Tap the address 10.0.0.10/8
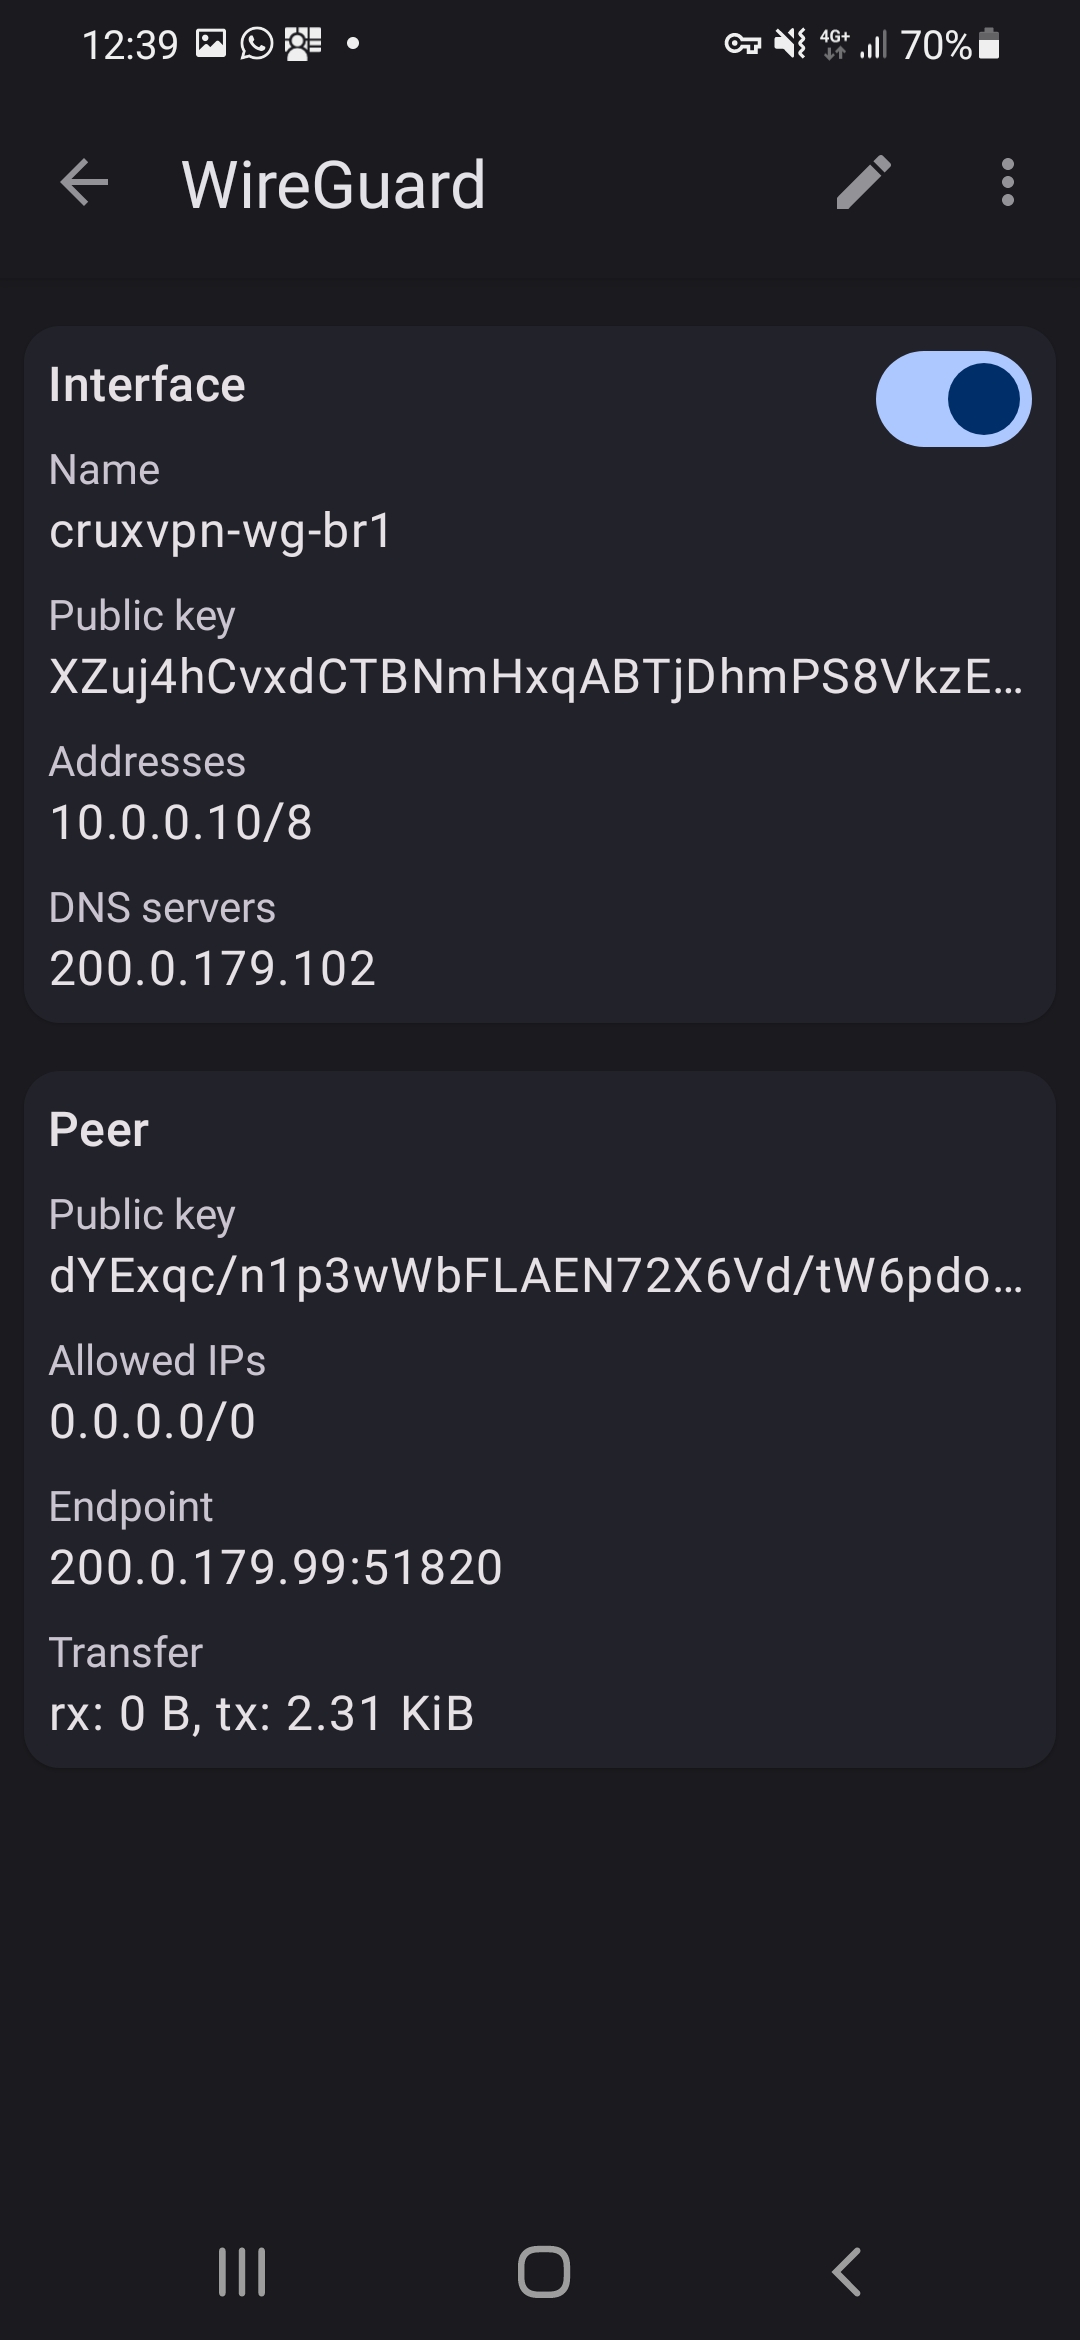Image resolution: width=1080 pixels, height=2340 pixels. [181, 823]
